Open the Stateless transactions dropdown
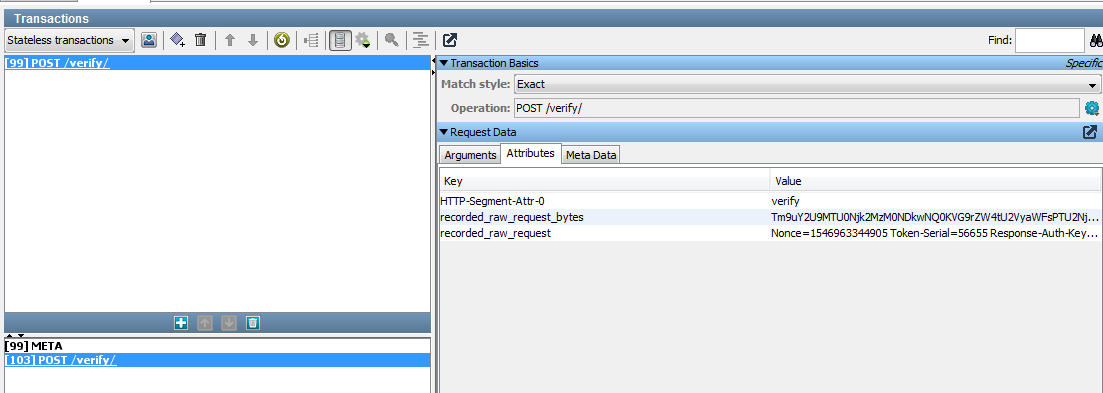The width and height of the screenshot is (1103, 393). (69, 40)
